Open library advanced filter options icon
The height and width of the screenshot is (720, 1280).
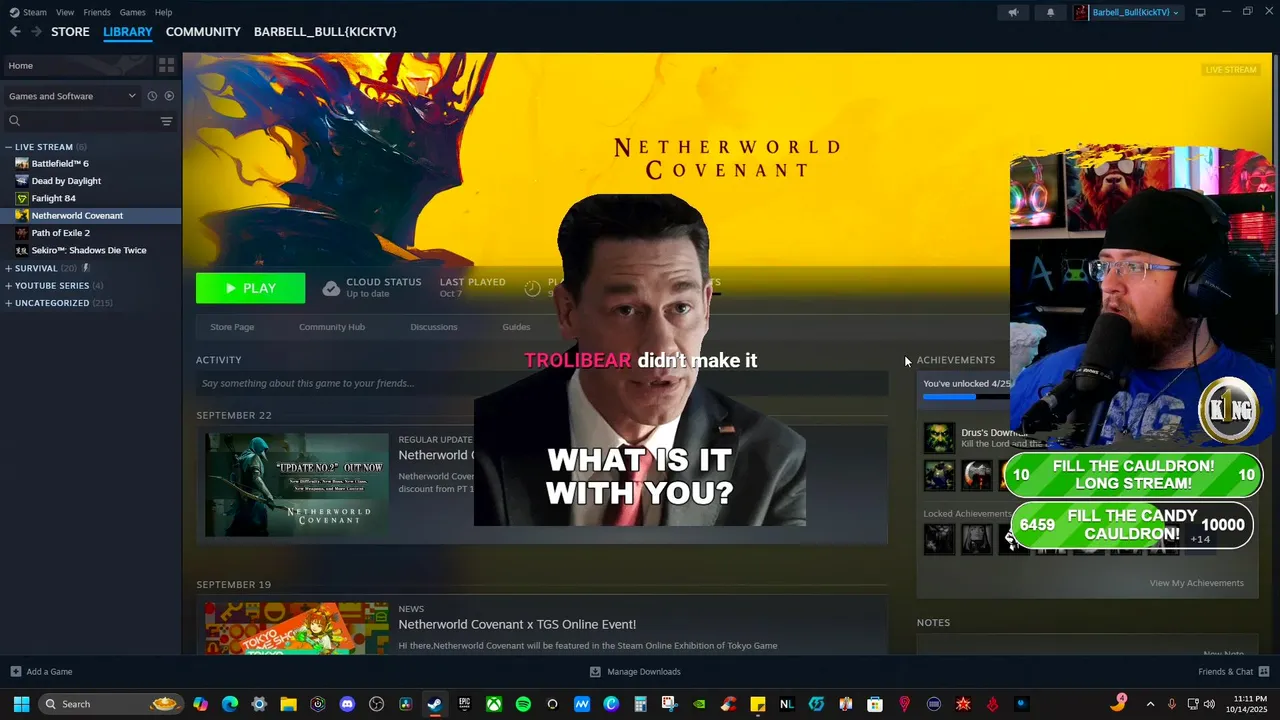coord(166,121)
